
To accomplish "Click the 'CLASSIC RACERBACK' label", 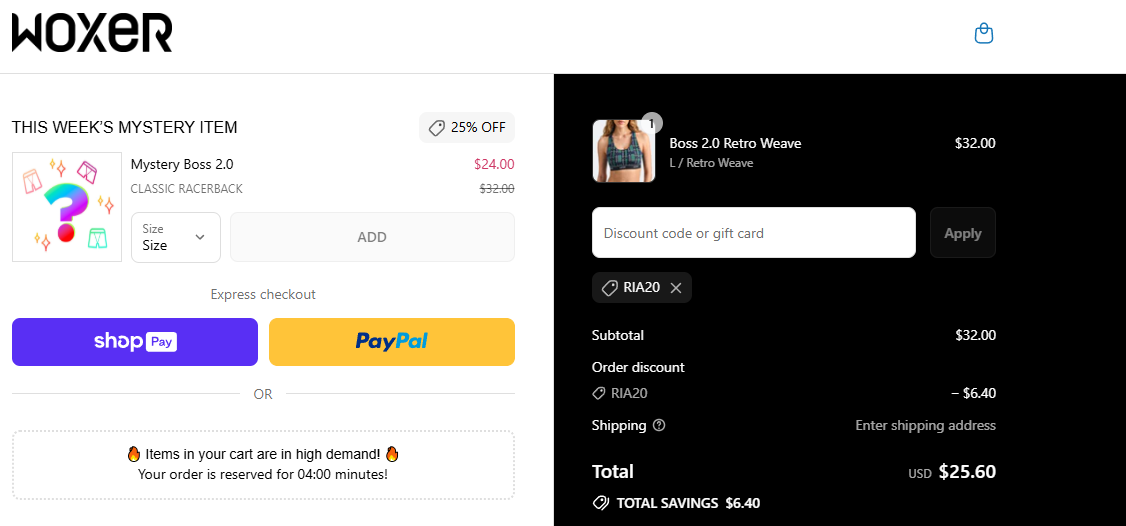I will [x=187, y=189].
